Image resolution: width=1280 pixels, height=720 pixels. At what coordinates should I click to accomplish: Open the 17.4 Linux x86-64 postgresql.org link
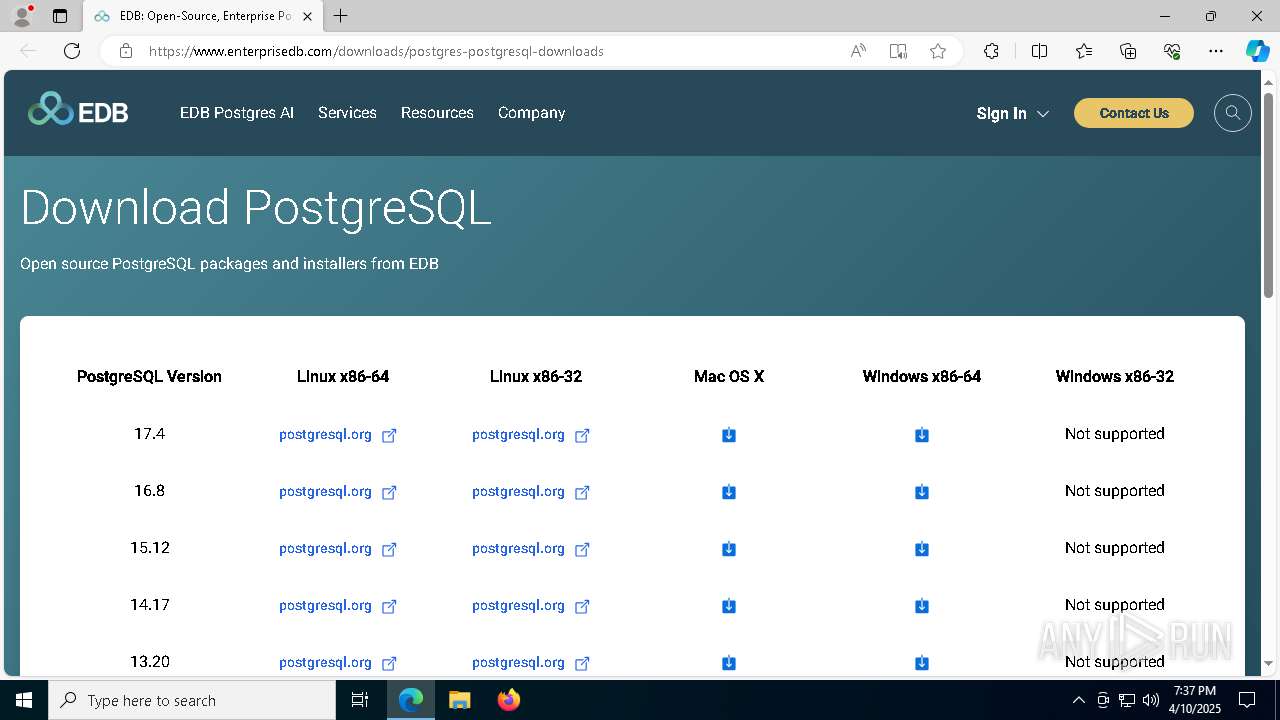(x=338, y=435)
